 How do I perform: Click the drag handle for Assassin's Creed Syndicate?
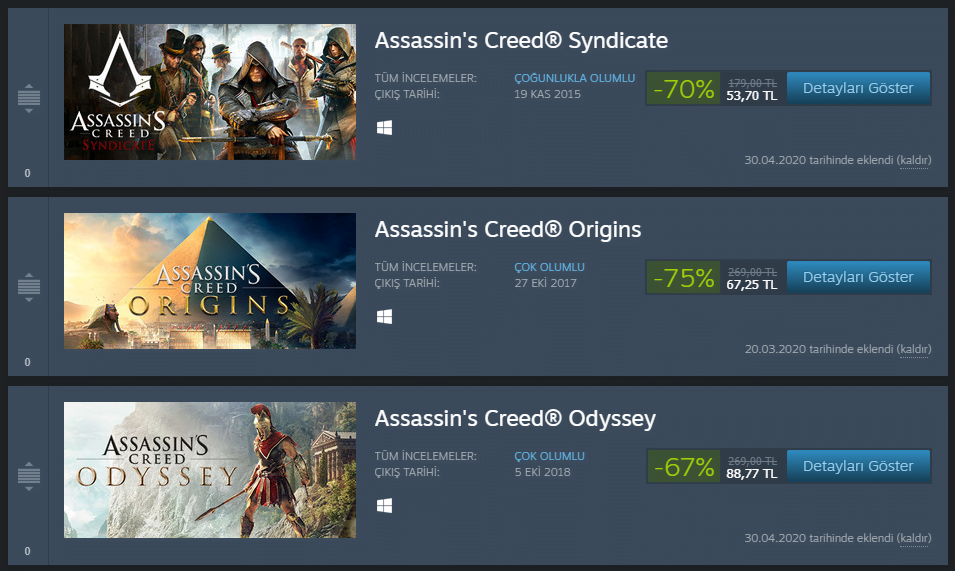[x=28, y=98]
